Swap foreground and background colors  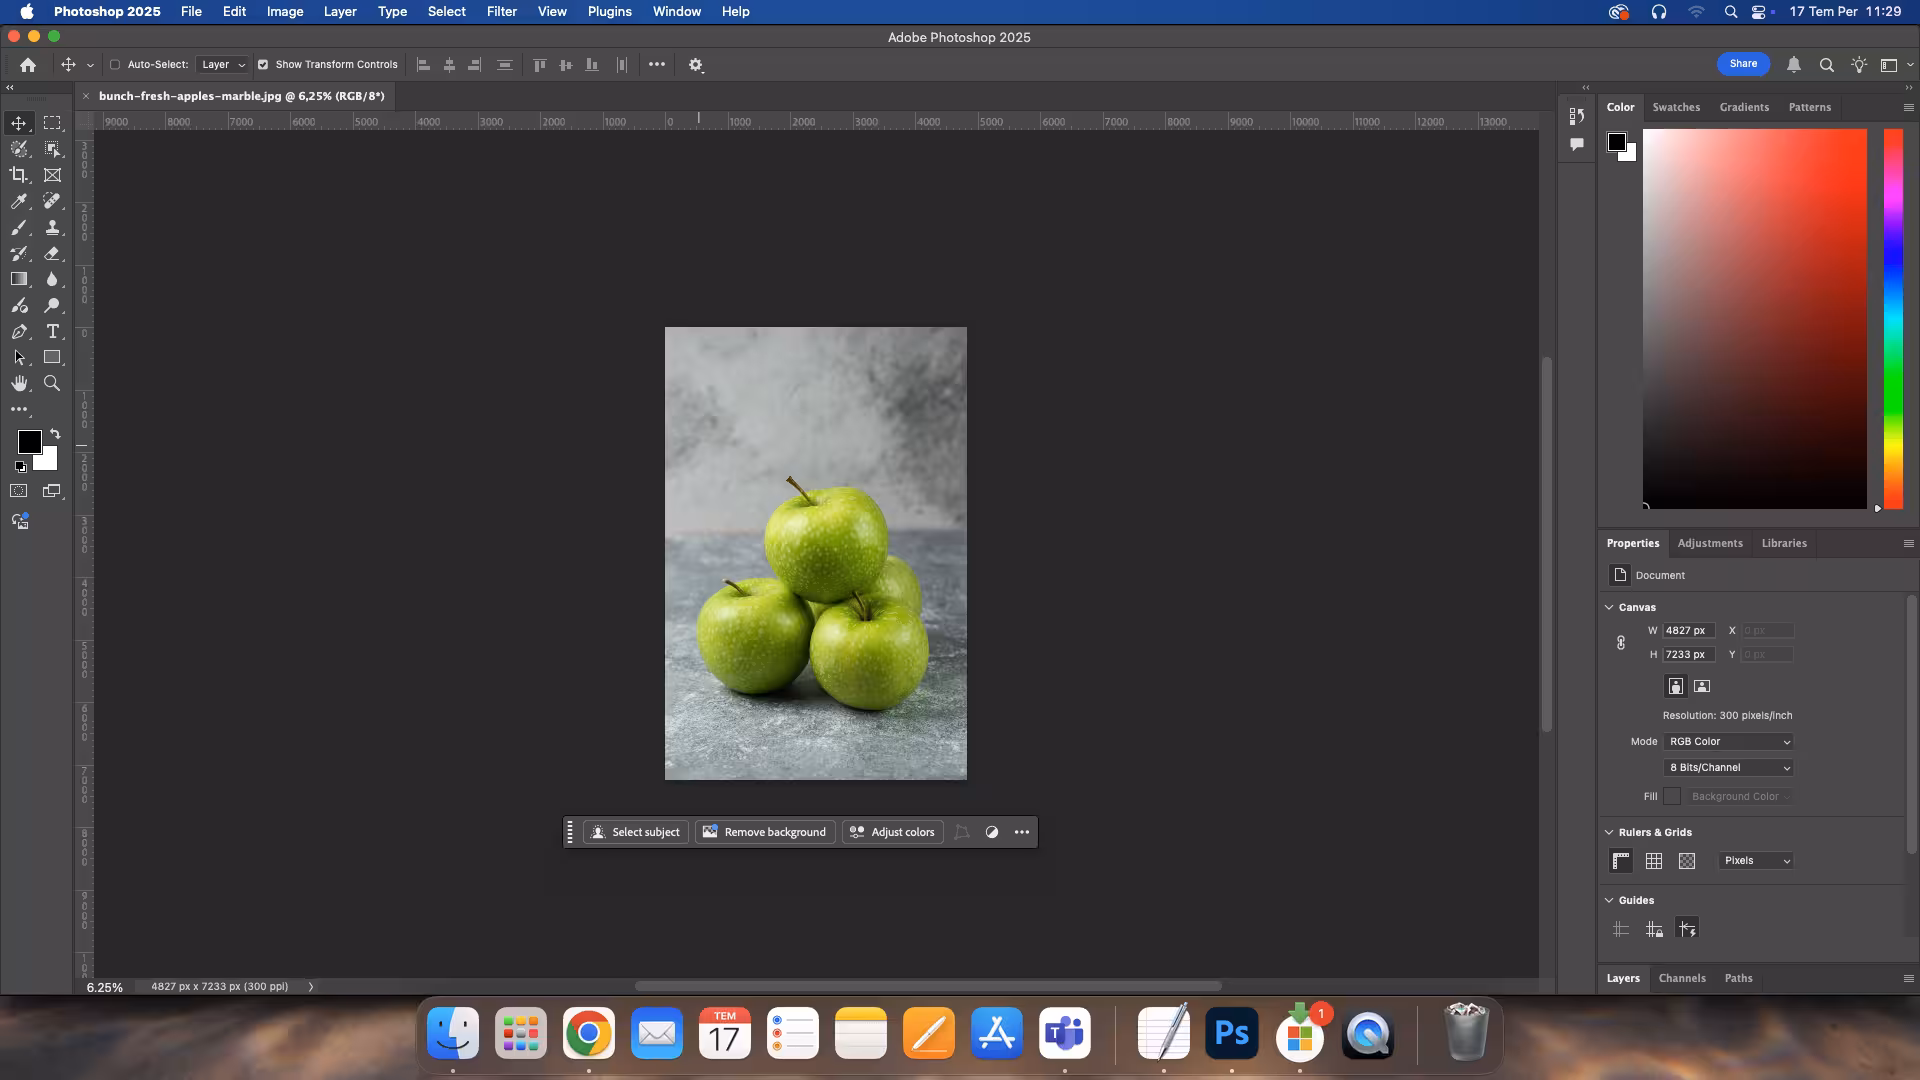tap(55, 434)
